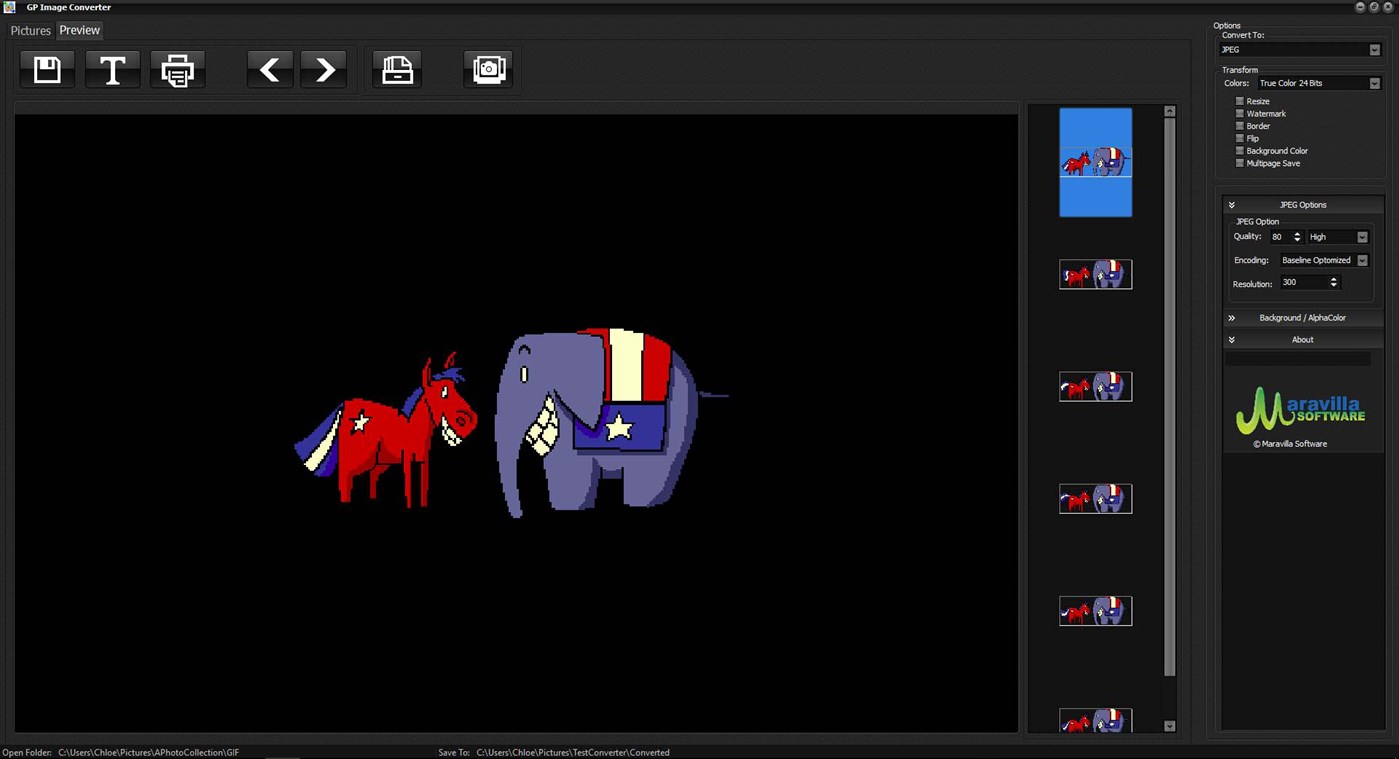Click the Quality value field showing 80
Image resolution: width=1399 pixels, height=759 pixels.
click(1280, 237)
